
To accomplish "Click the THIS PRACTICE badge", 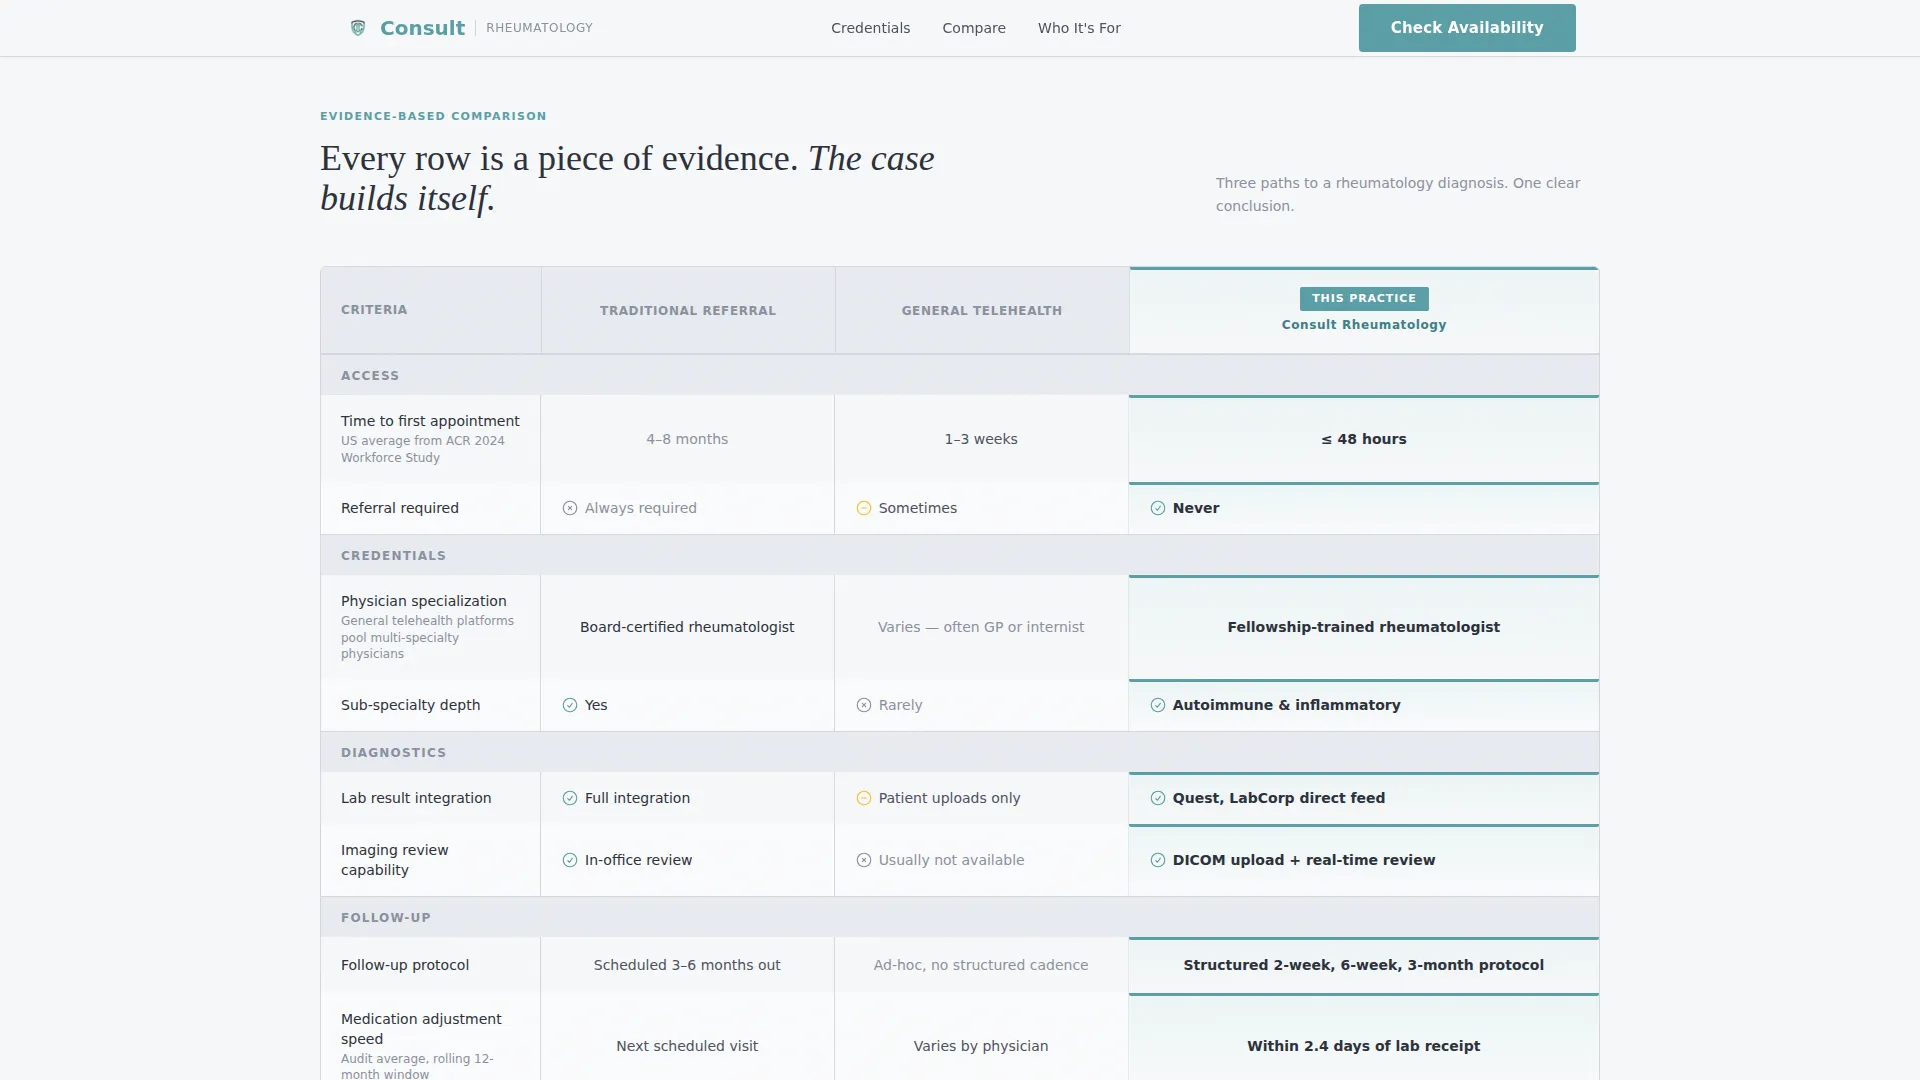I will coord(1364,298).
